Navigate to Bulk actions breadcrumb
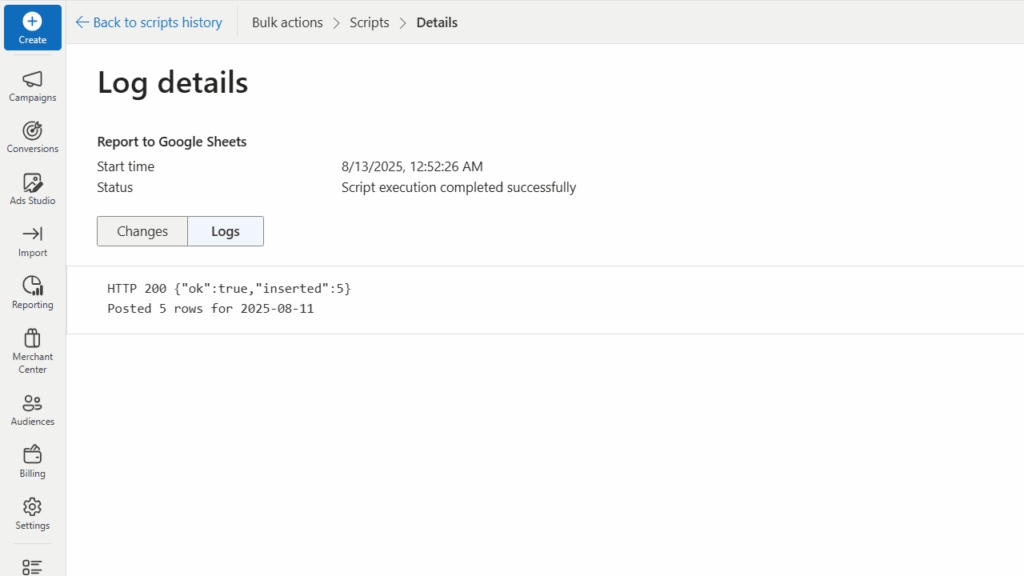 pyautogui.click(x=287, y=22)
